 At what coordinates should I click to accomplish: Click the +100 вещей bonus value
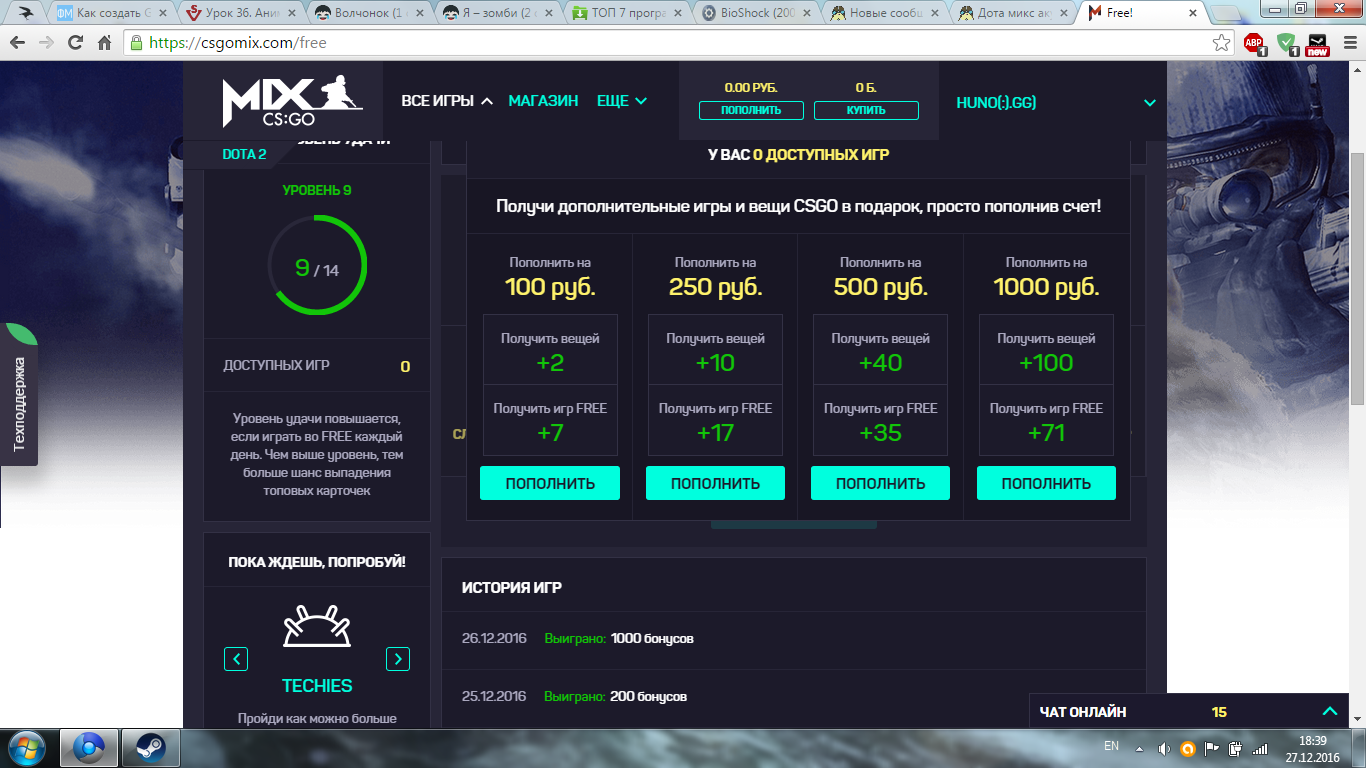[x=1046, y=363]
